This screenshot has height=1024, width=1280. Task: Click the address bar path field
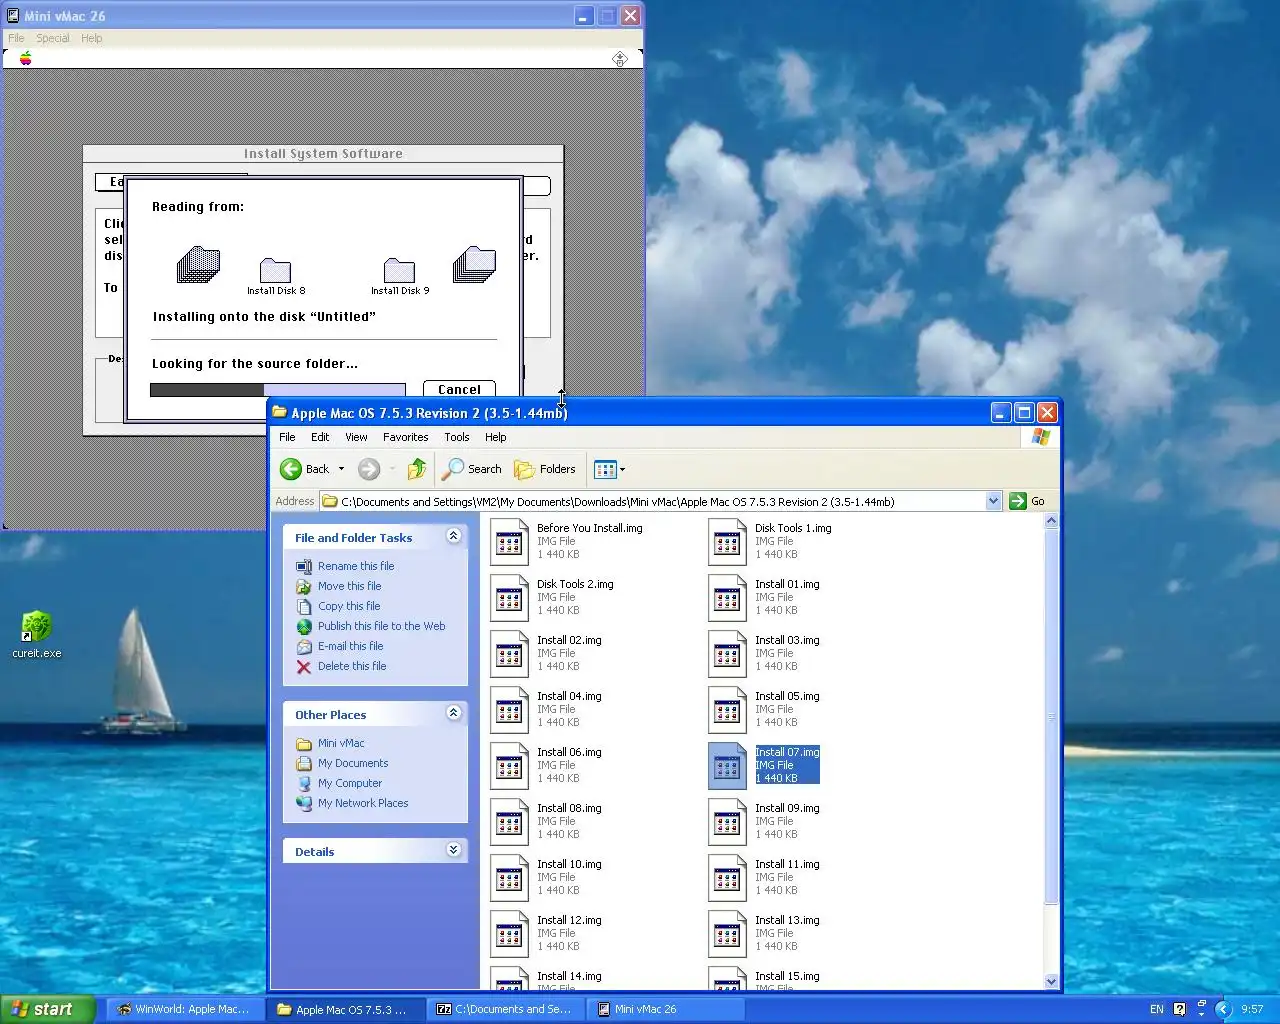(x=652, y=501)
